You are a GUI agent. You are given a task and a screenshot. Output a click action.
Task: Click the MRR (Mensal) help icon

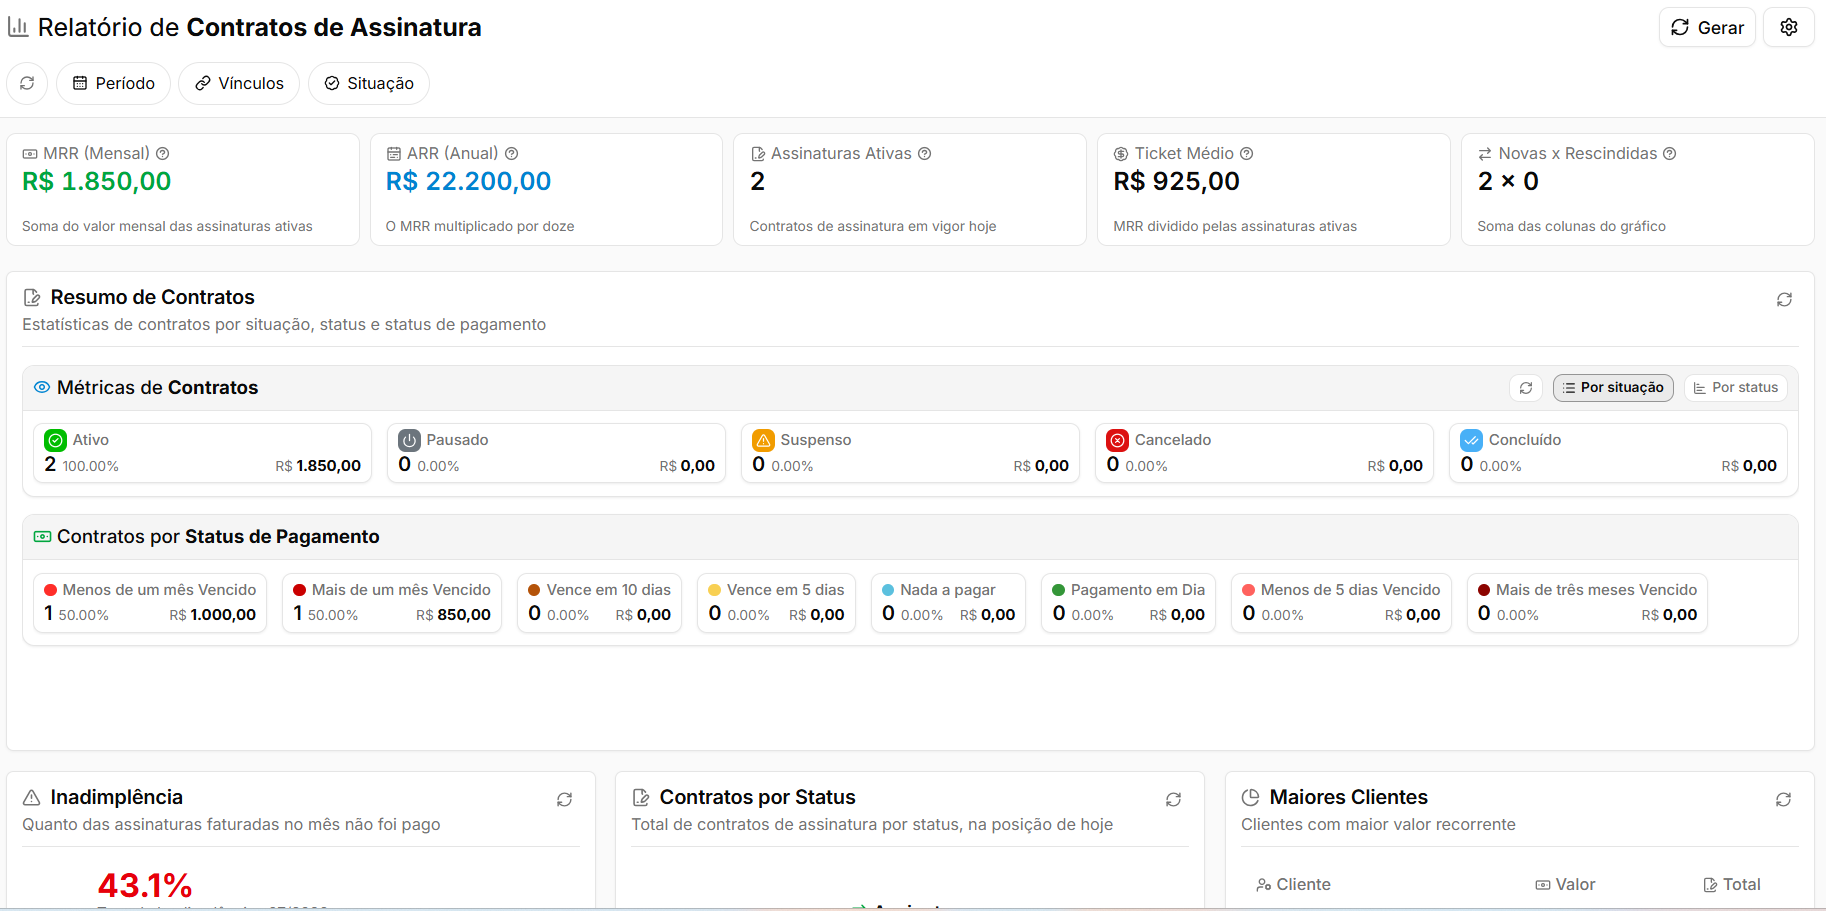pyautogui.click(x=163, y=153)
